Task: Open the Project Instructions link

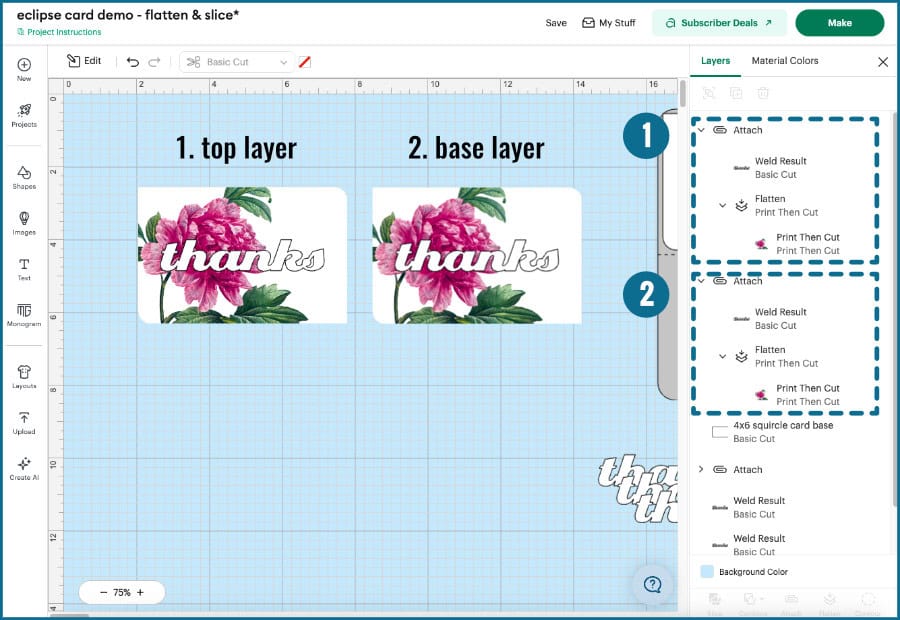Action: pos(59,32)
